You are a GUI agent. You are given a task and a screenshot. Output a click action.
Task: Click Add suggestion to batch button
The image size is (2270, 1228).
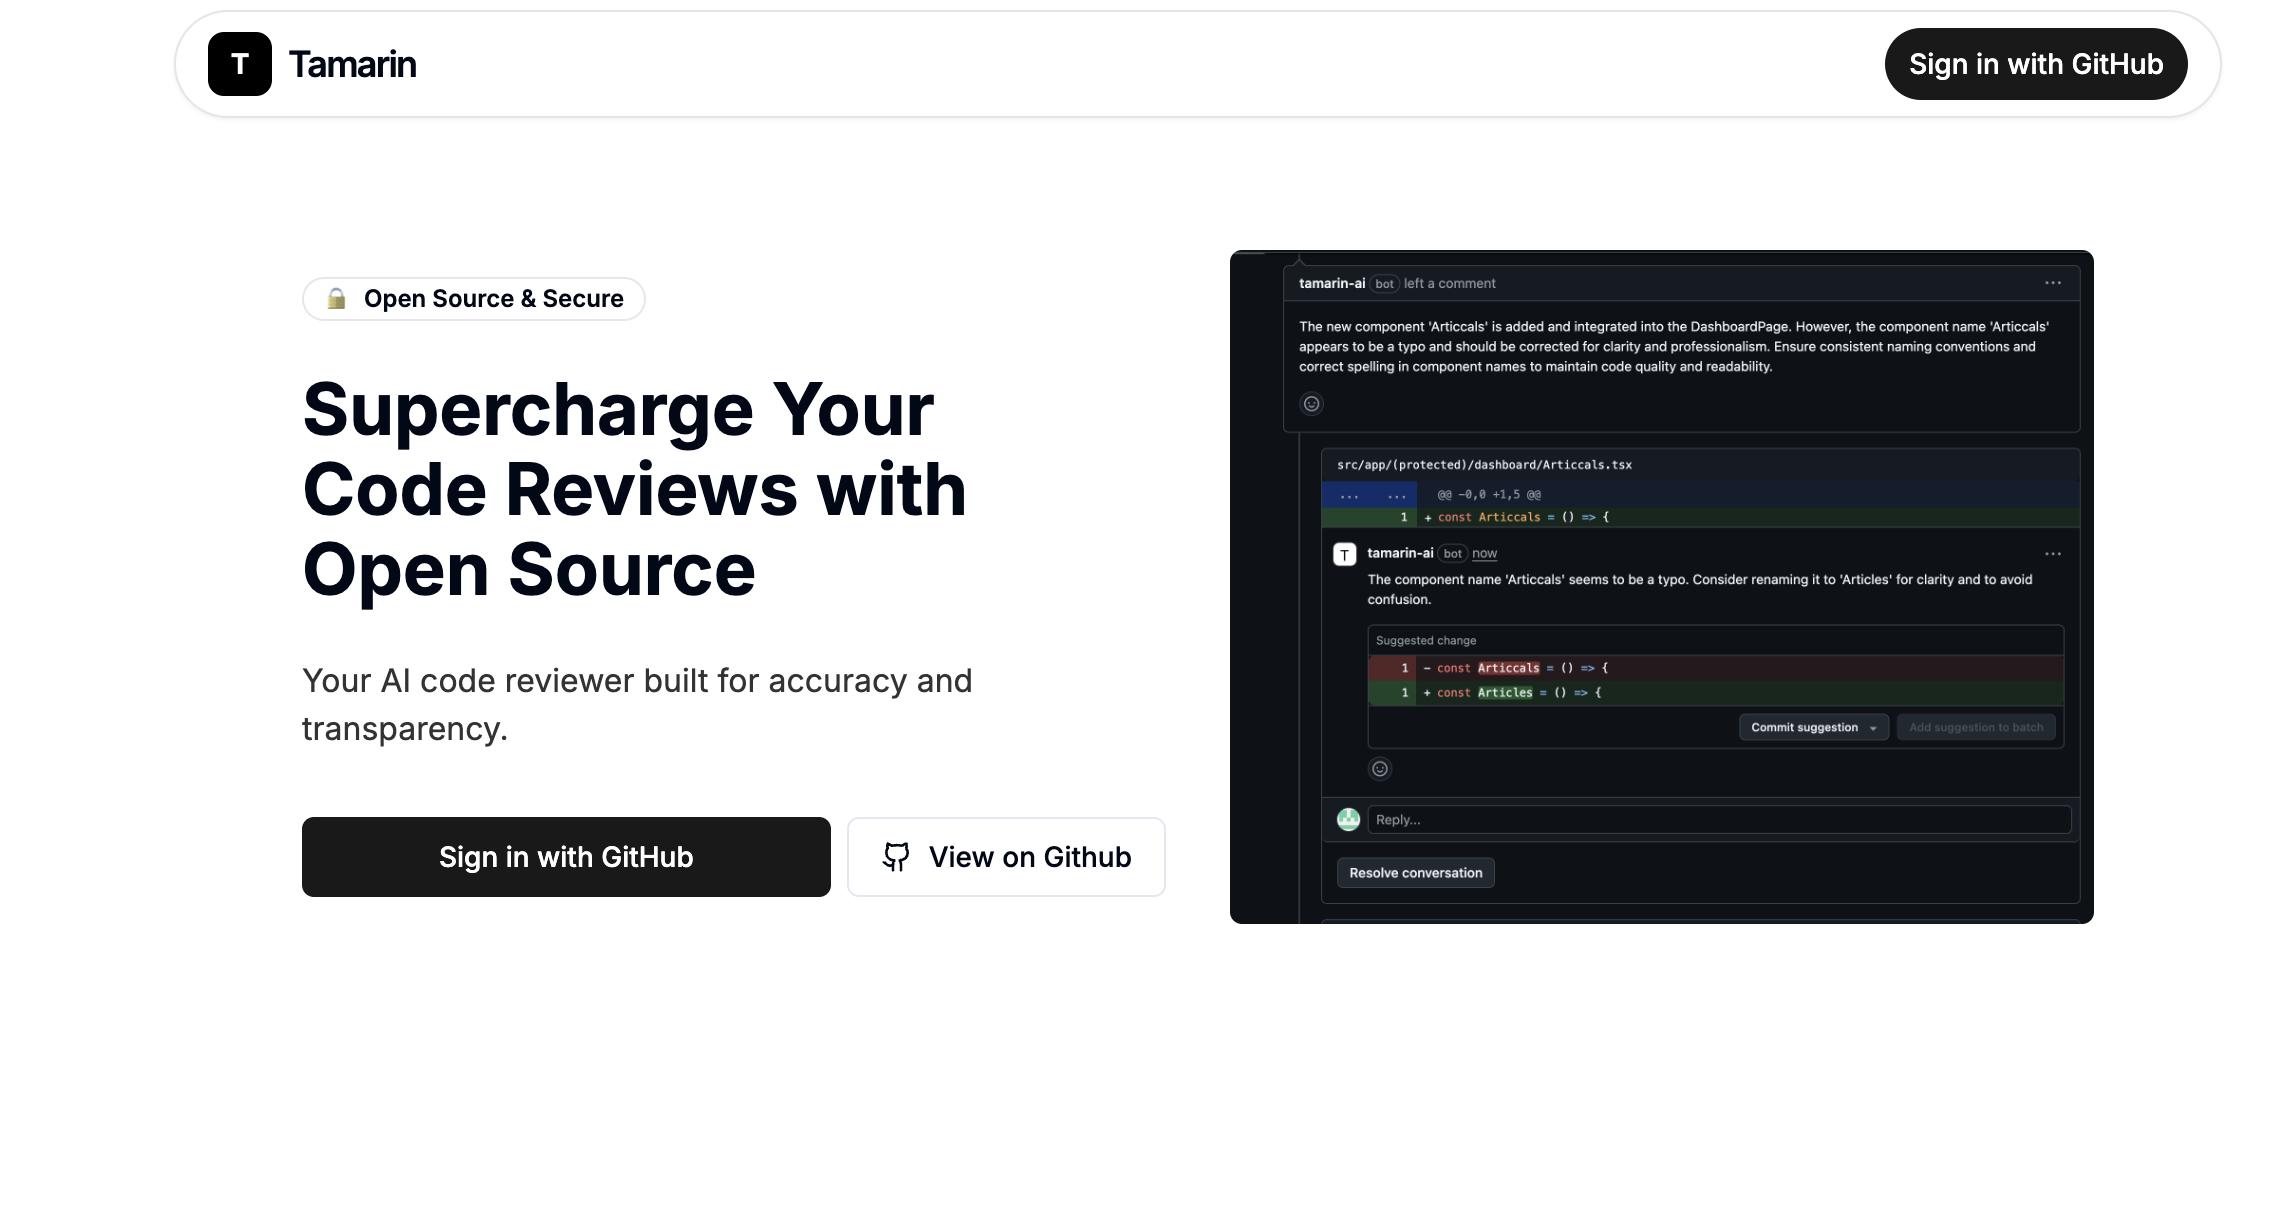pos(1976,727)
